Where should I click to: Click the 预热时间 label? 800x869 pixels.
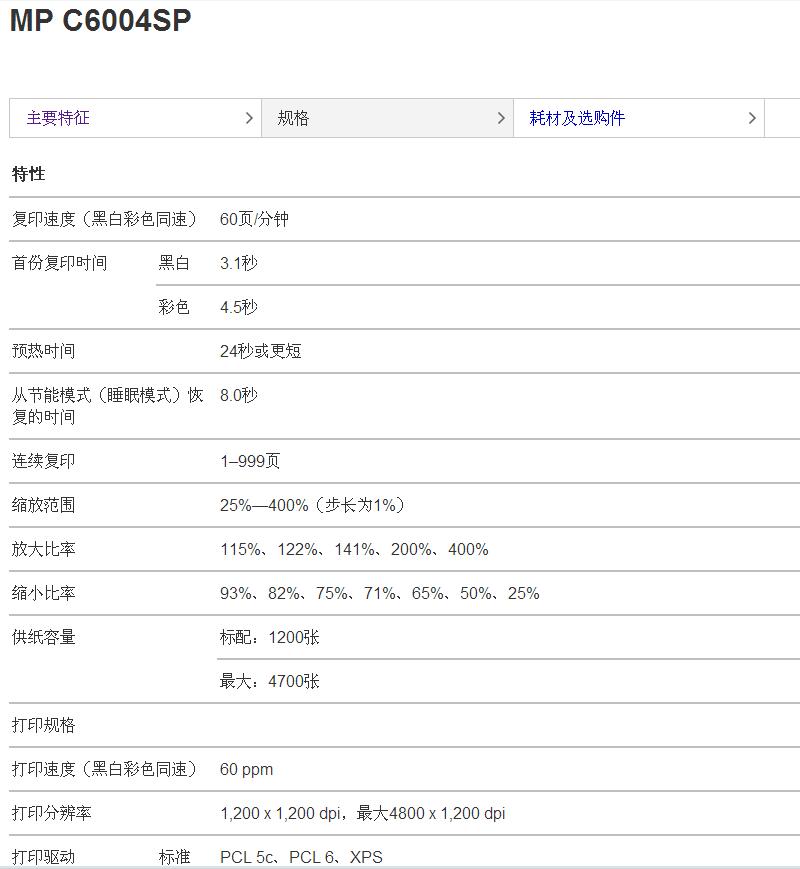tap(43, 351)
